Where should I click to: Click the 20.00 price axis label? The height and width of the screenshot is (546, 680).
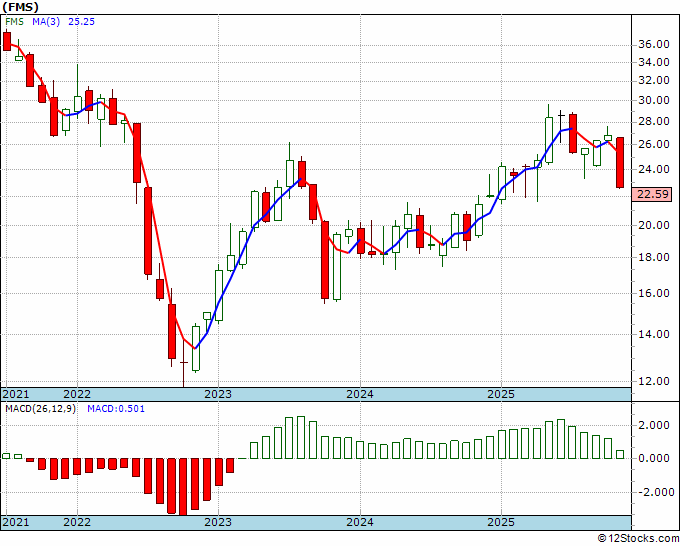(x=654, y=225)
